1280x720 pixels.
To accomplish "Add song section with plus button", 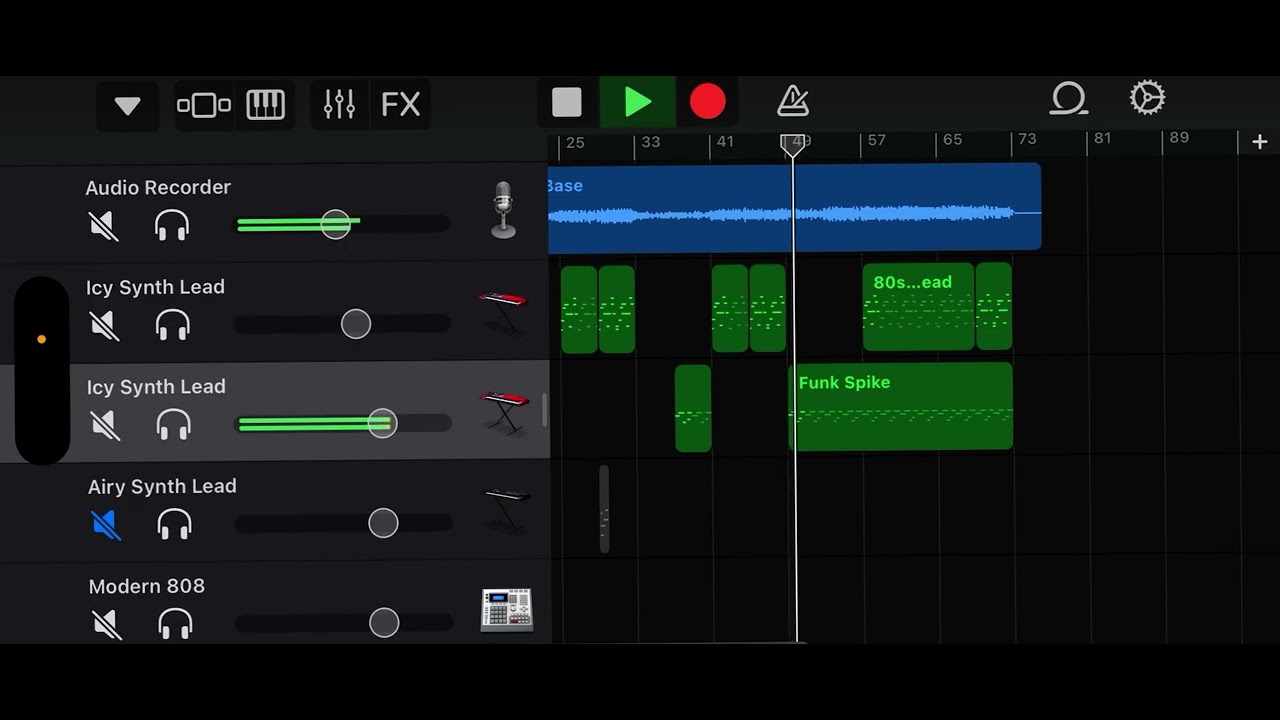I will pyautogui.click(x=1260, y=142).
